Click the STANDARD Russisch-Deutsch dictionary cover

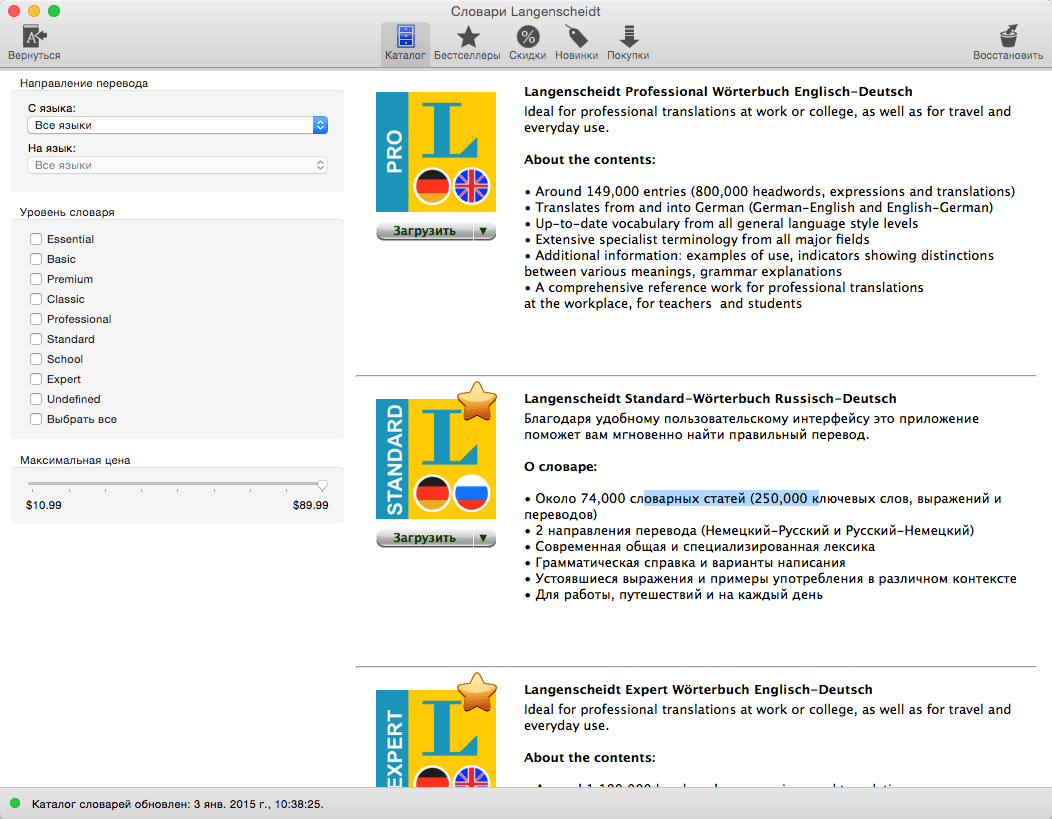[x=436, y=459]
